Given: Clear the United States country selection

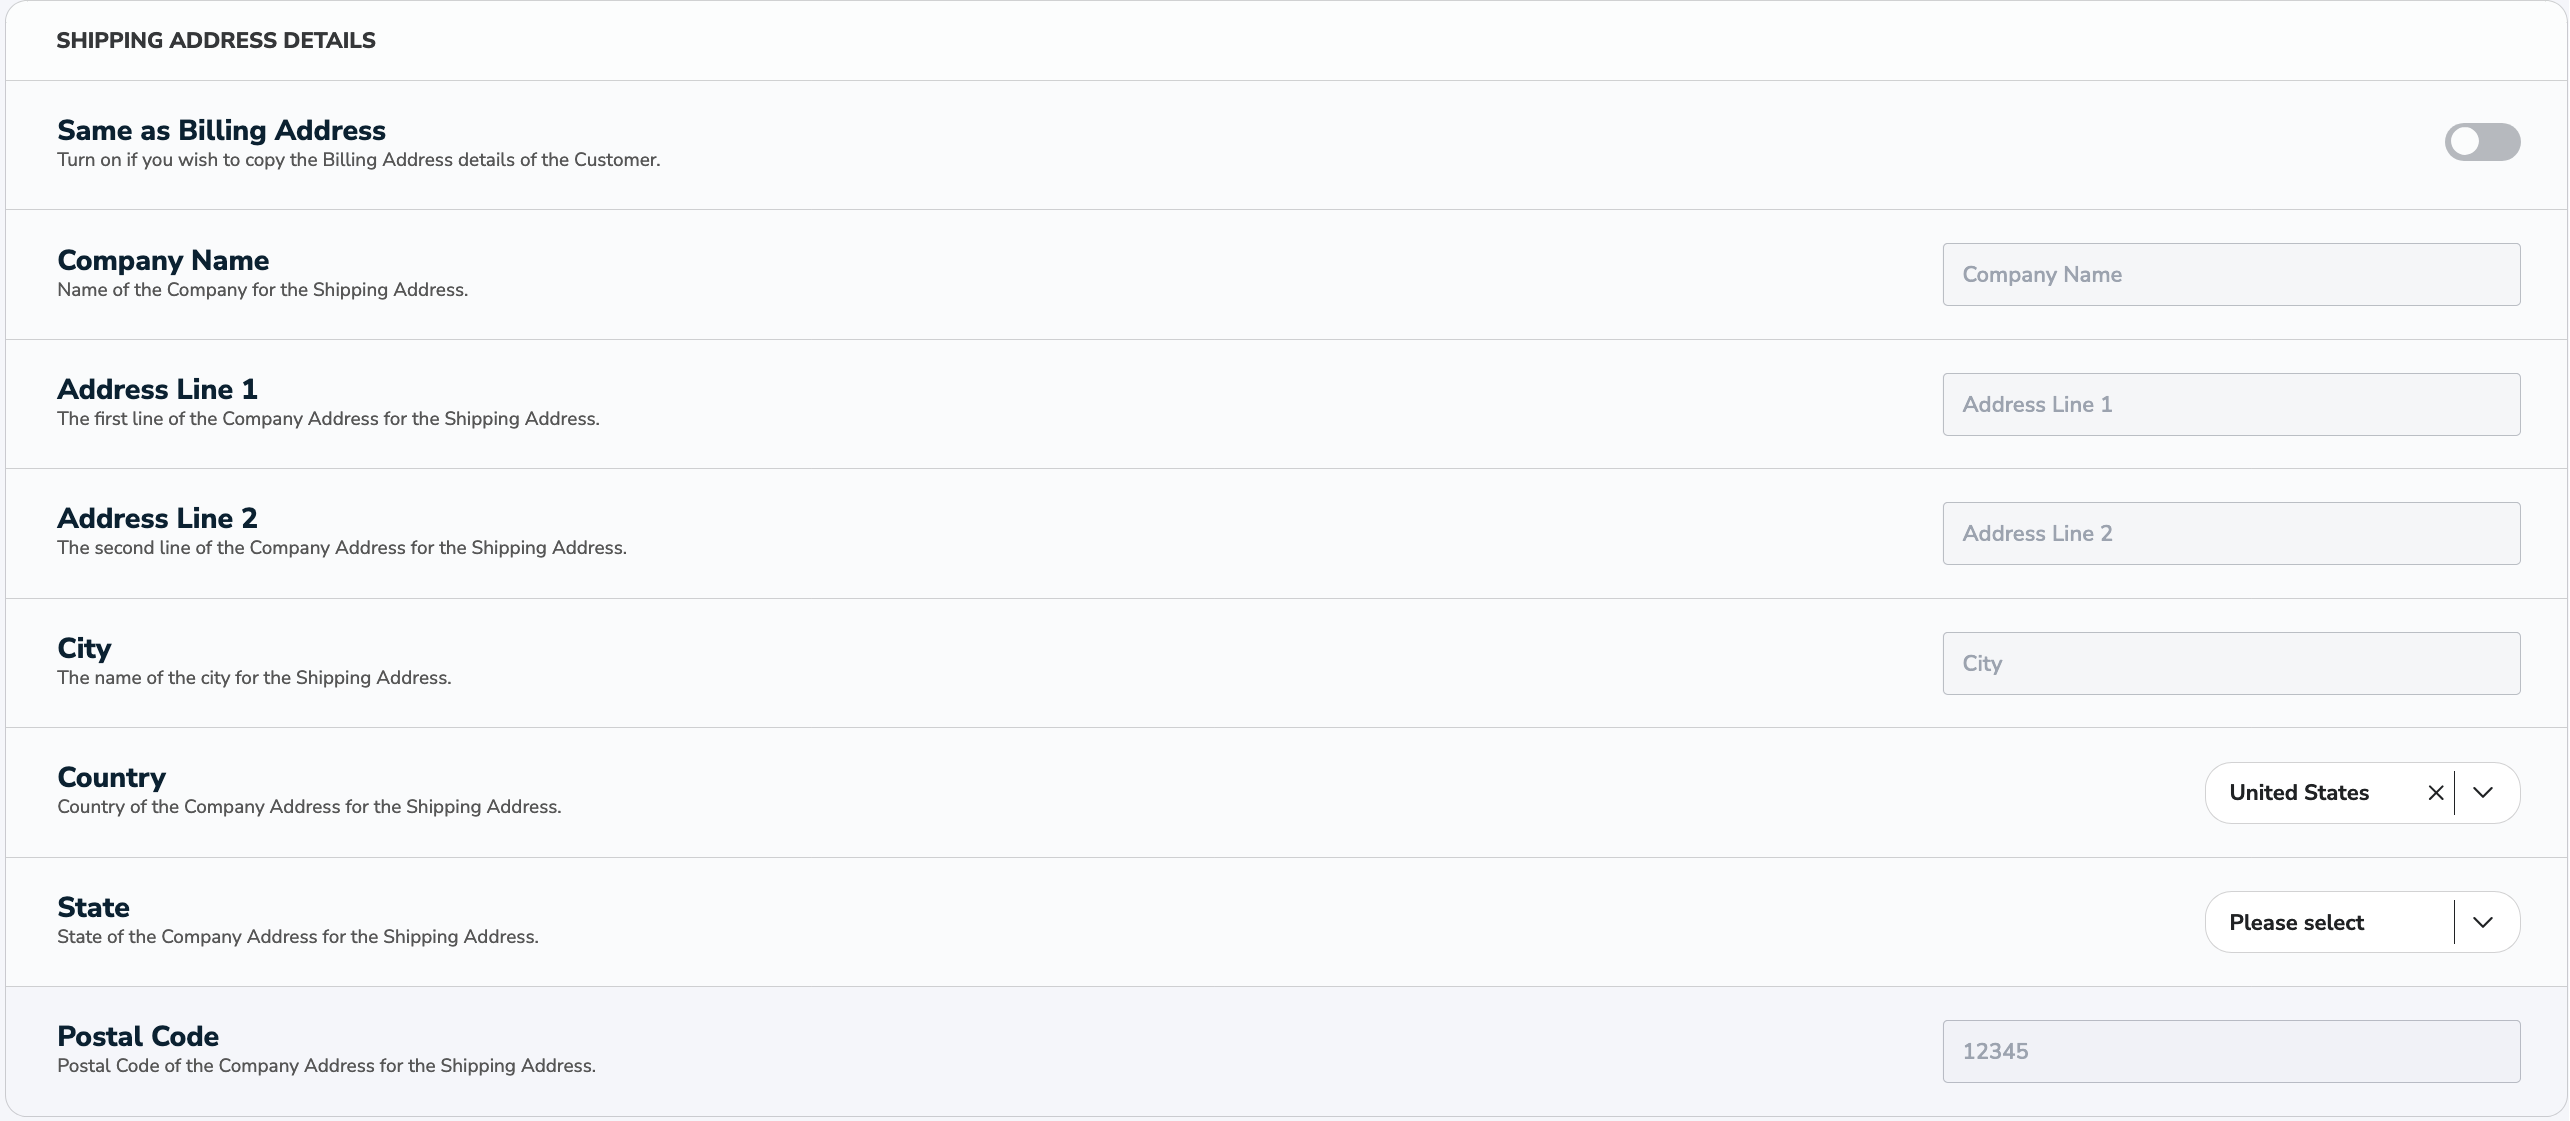Looking at the screenshot, I should click(2435, 793).
